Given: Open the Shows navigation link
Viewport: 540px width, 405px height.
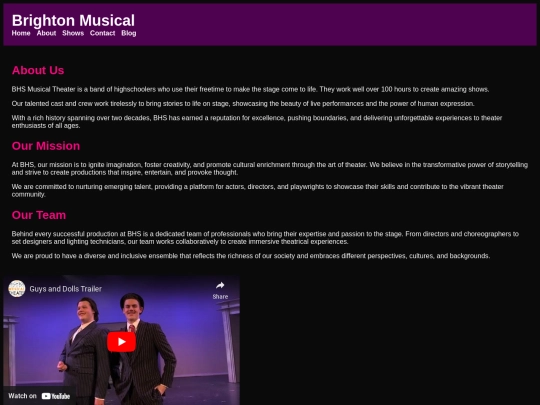Looking at the screenshot, I should (73, 33).
